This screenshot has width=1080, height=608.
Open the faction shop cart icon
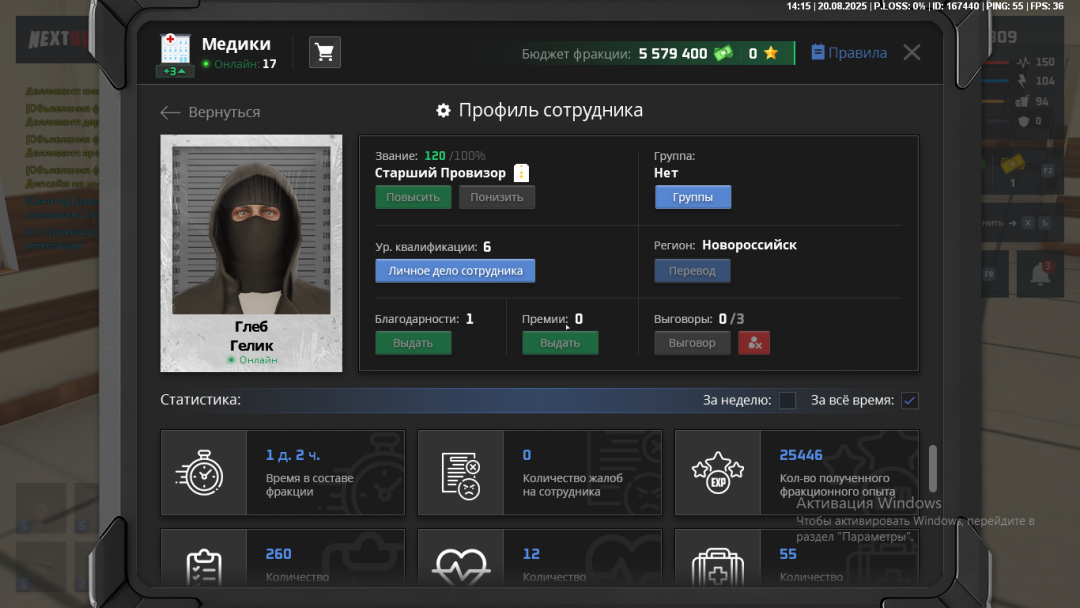pyautogui.click(x=324, y=52)
